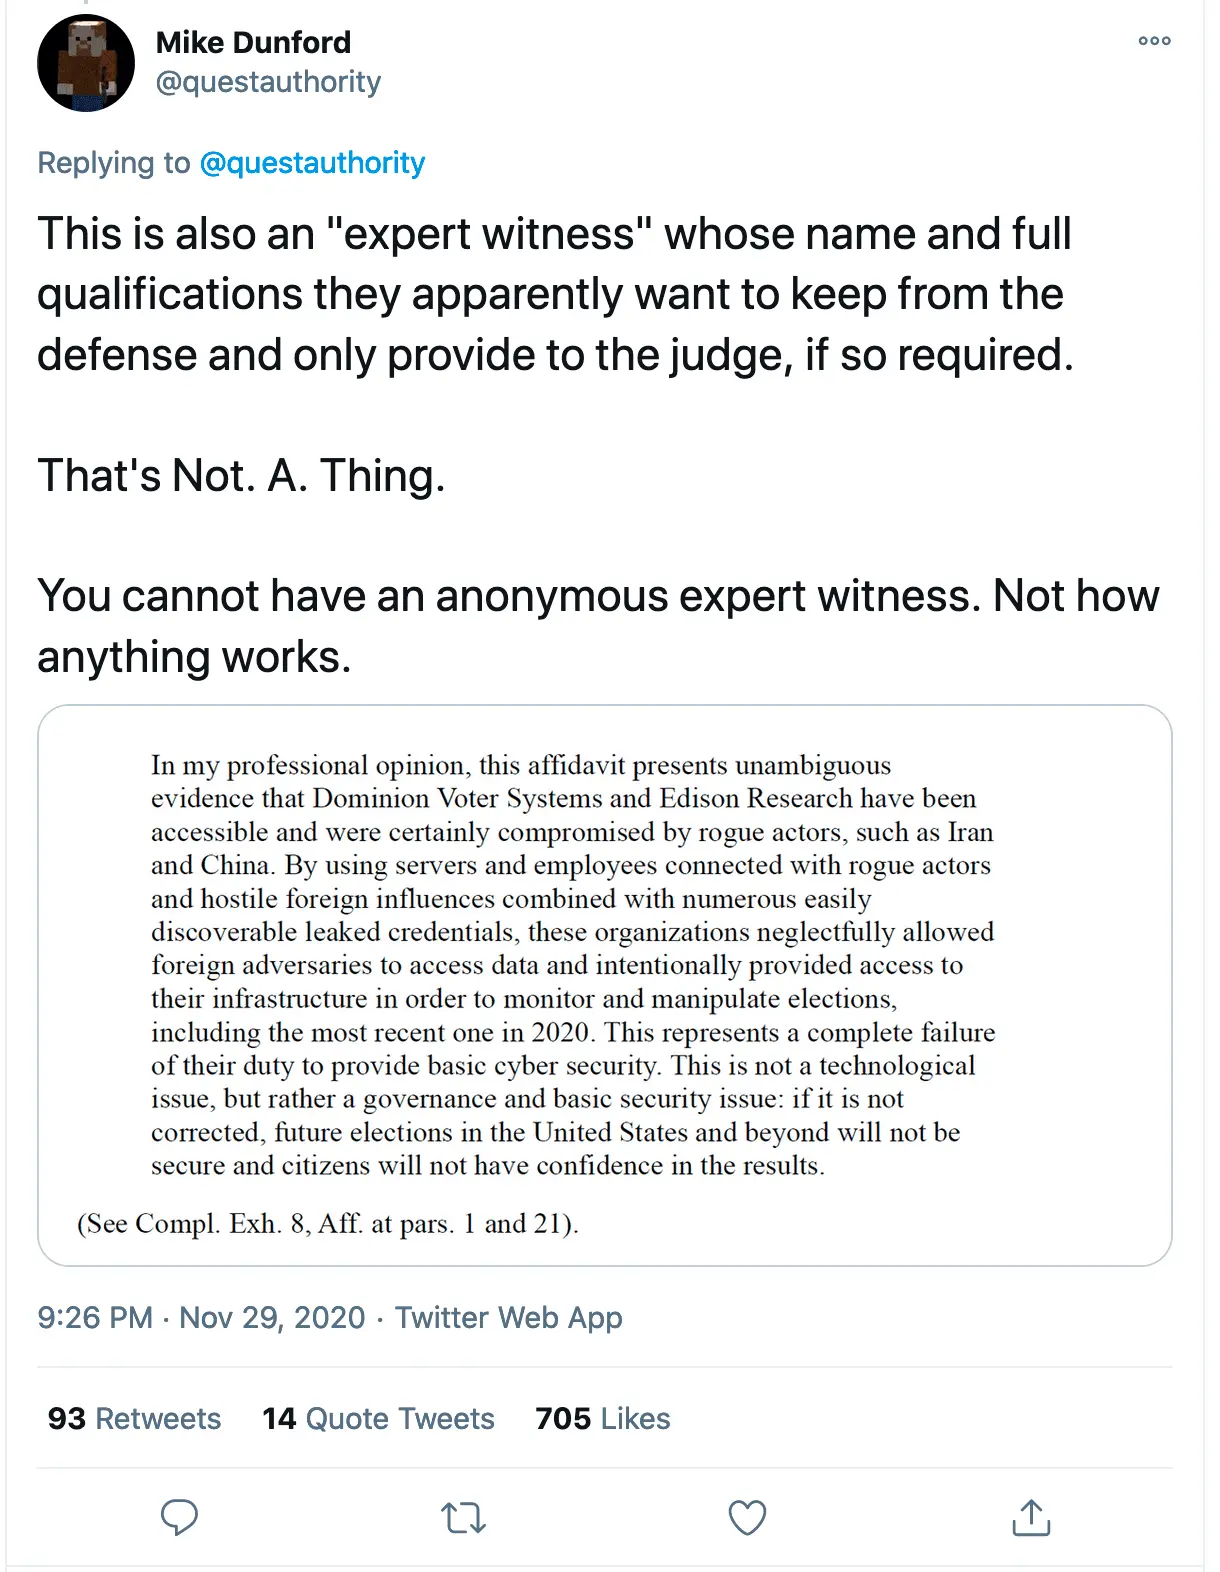This screenshot has height=1572, width=1220.
Task: Open the Mike Dunford display name
Action: click(253, 42)
